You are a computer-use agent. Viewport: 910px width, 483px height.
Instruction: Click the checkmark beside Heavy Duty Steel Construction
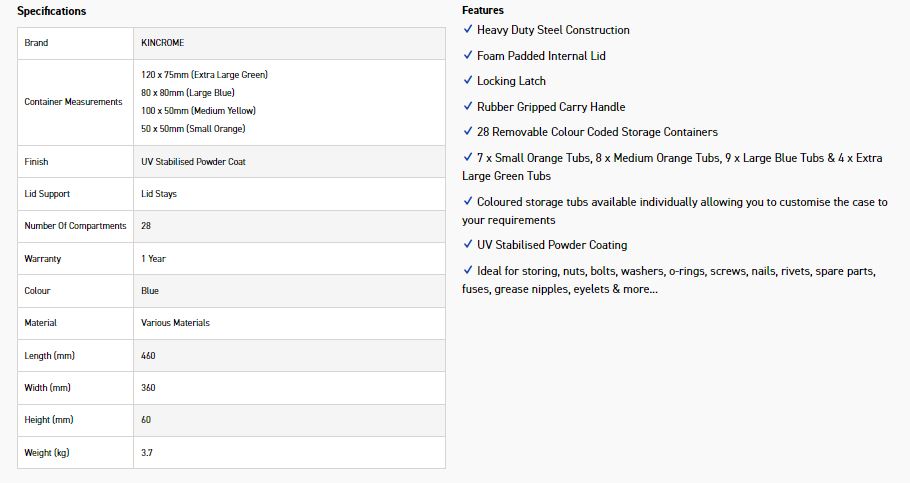[468, 29]
